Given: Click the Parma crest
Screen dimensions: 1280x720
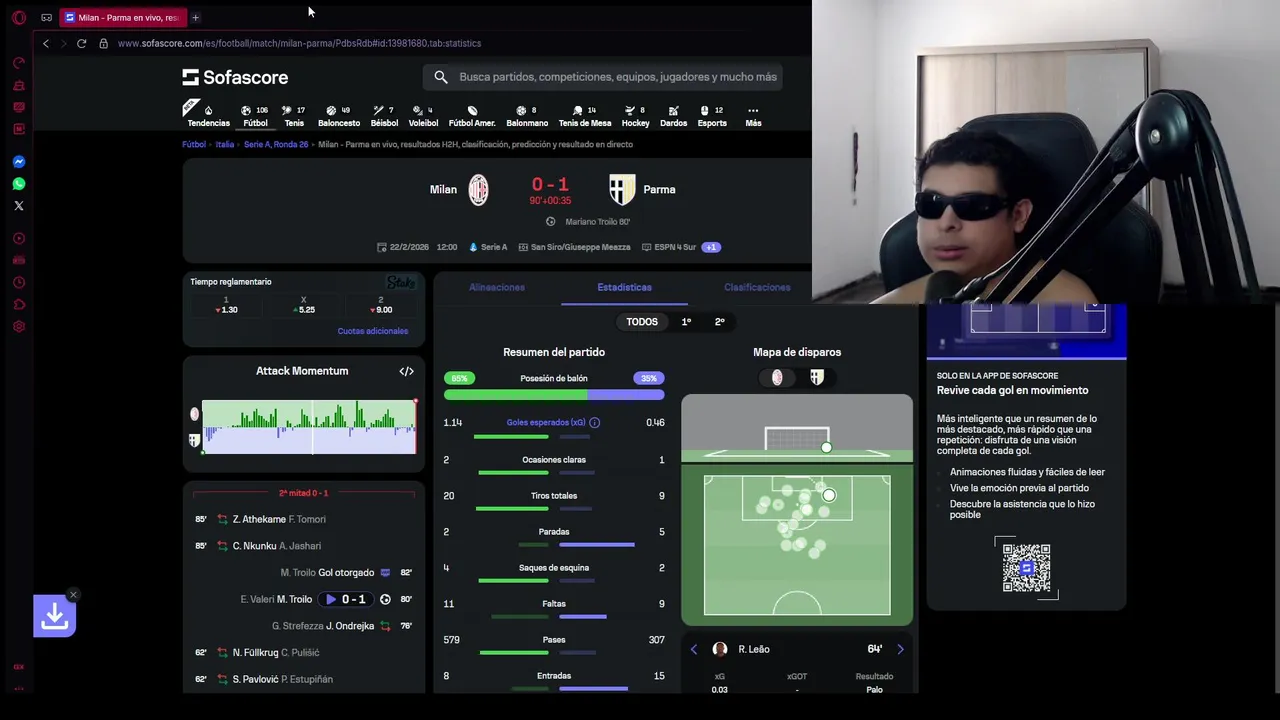Looking at the screenshot, I should pos(622,189).
